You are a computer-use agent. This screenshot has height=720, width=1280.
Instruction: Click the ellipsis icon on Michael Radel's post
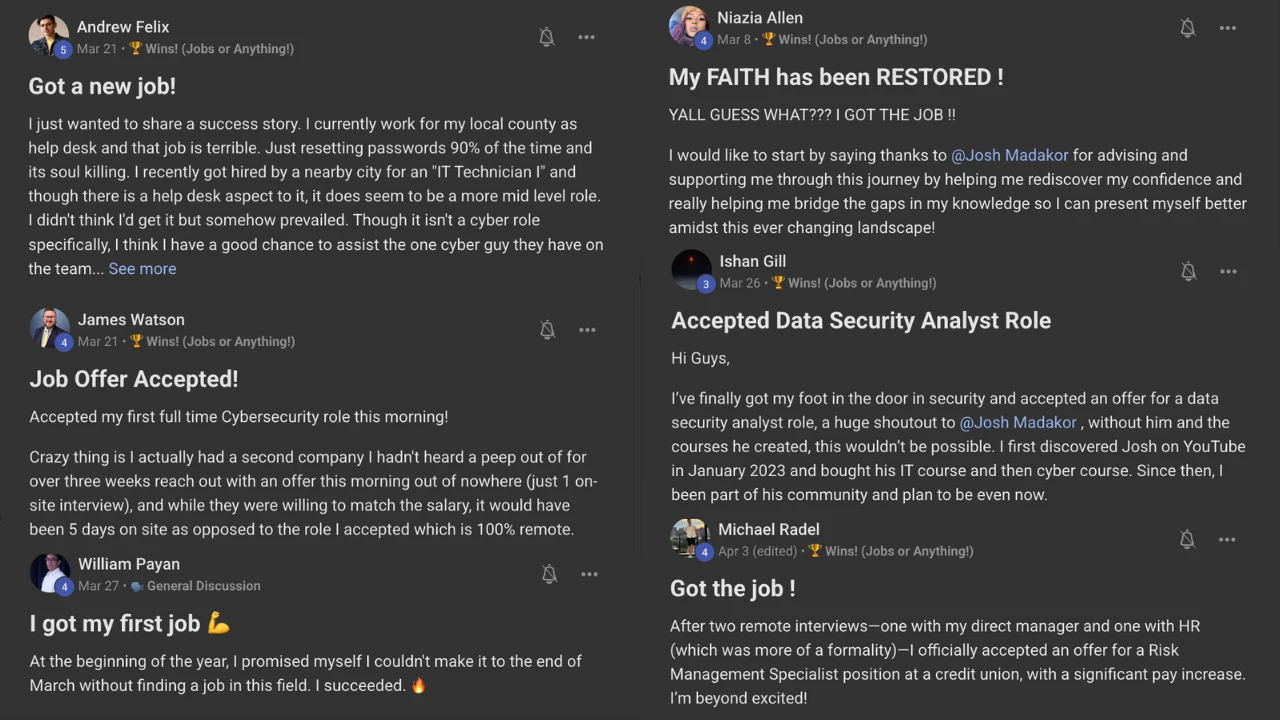[x=1227, y=540]
